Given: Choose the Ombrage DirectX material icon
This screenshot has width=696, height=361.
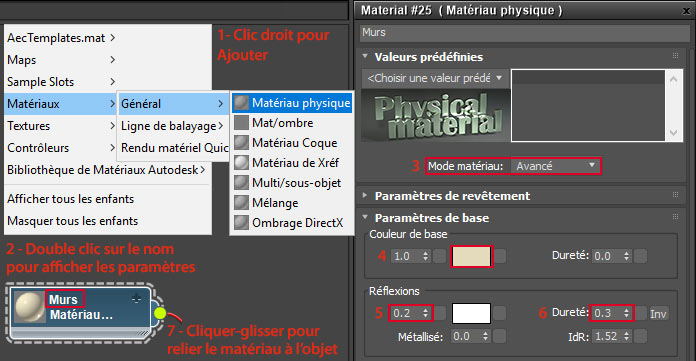Looking at the screenshot, I should click(x=241, y=223).
